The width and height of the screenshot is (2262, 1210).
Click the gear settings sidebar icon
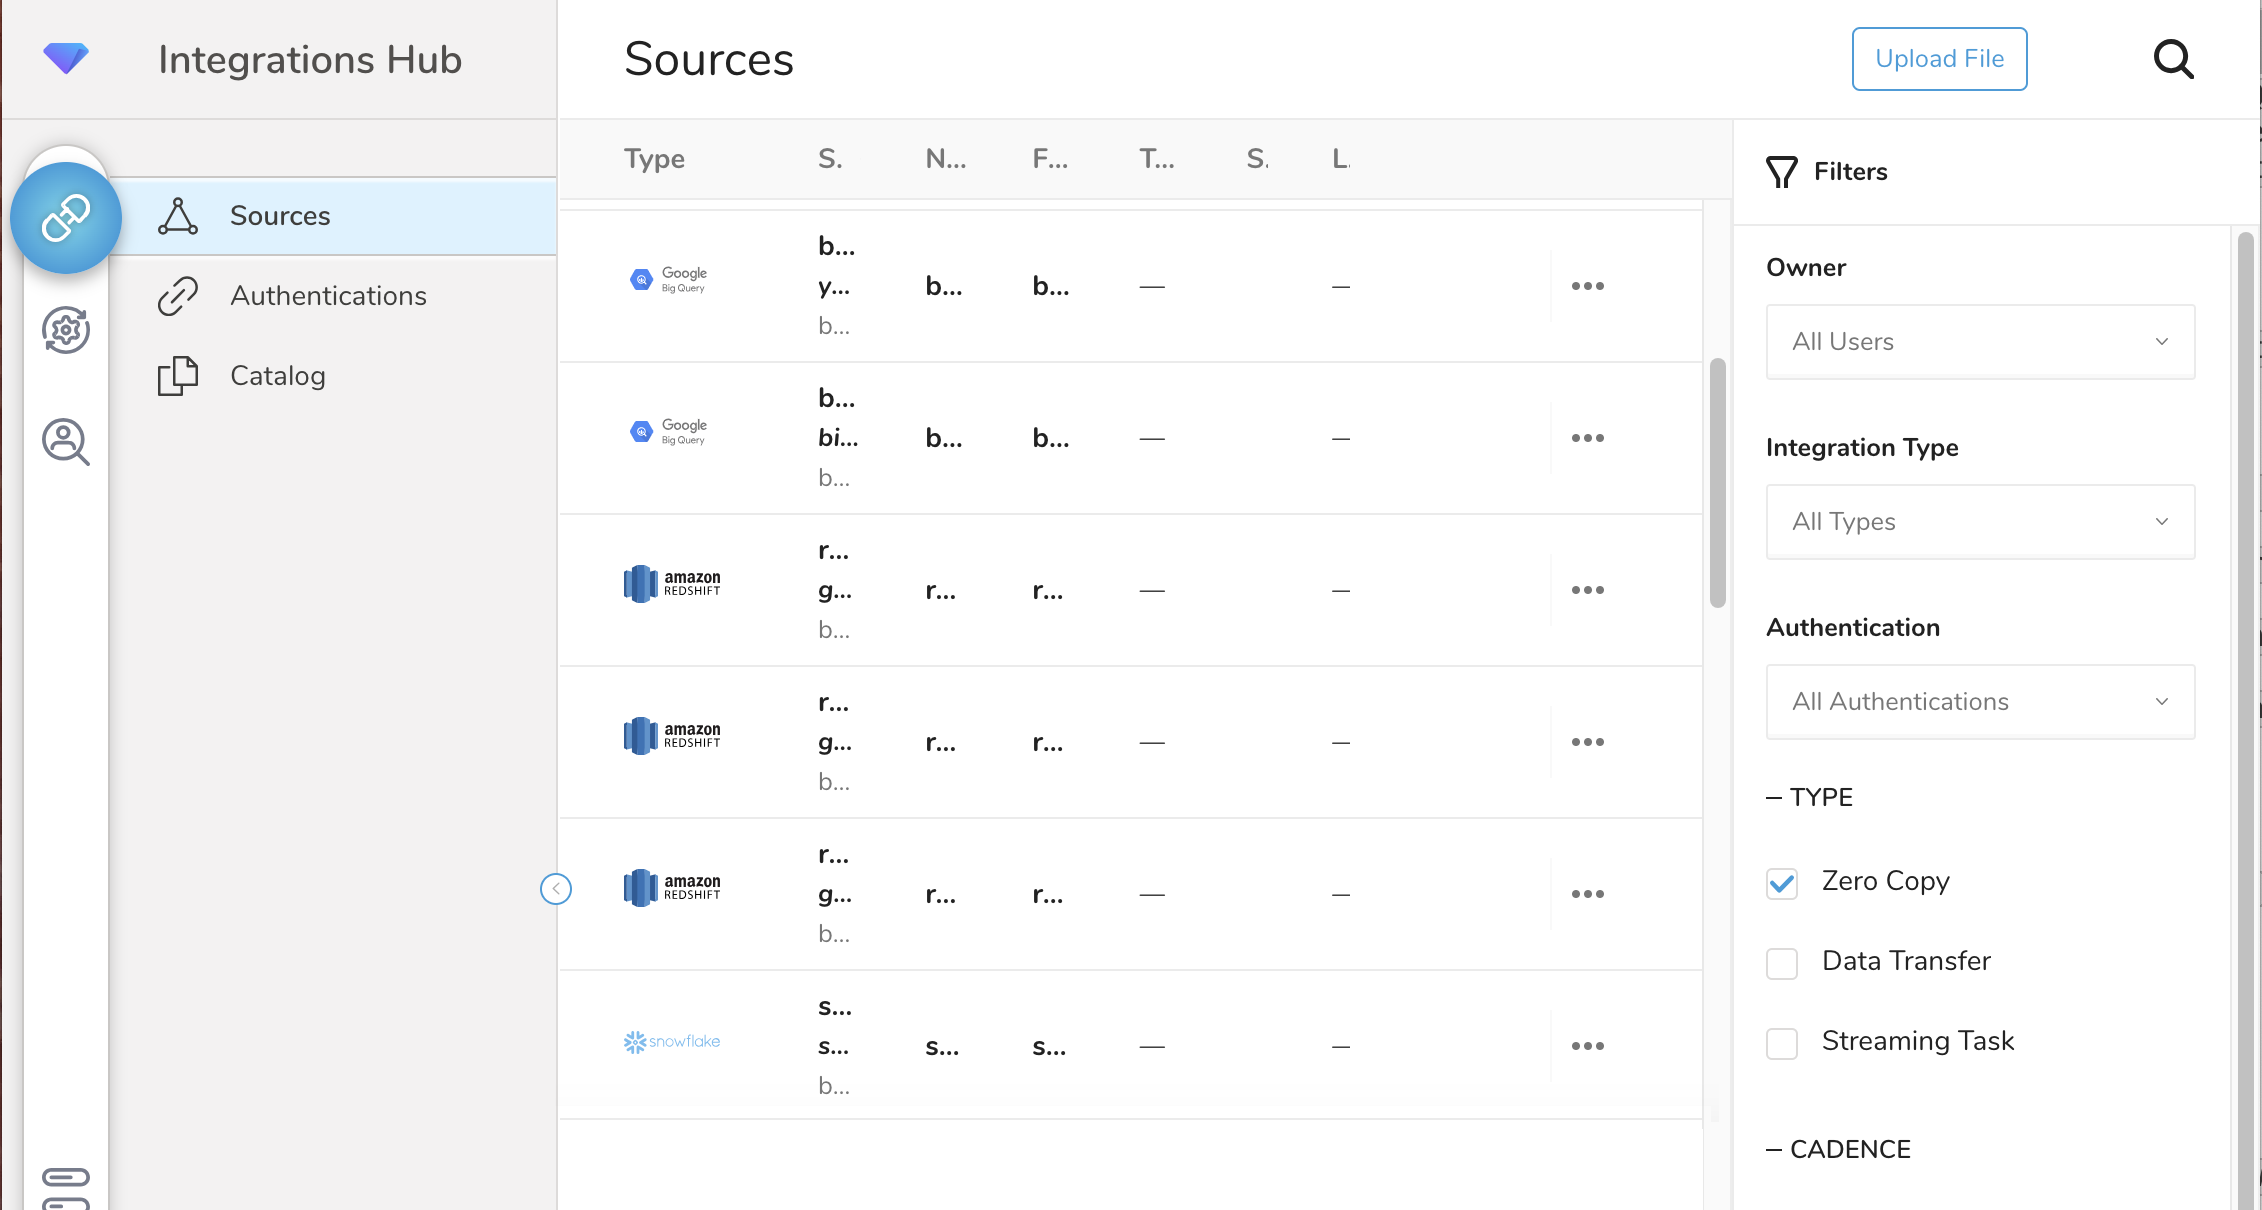point(66,330)
